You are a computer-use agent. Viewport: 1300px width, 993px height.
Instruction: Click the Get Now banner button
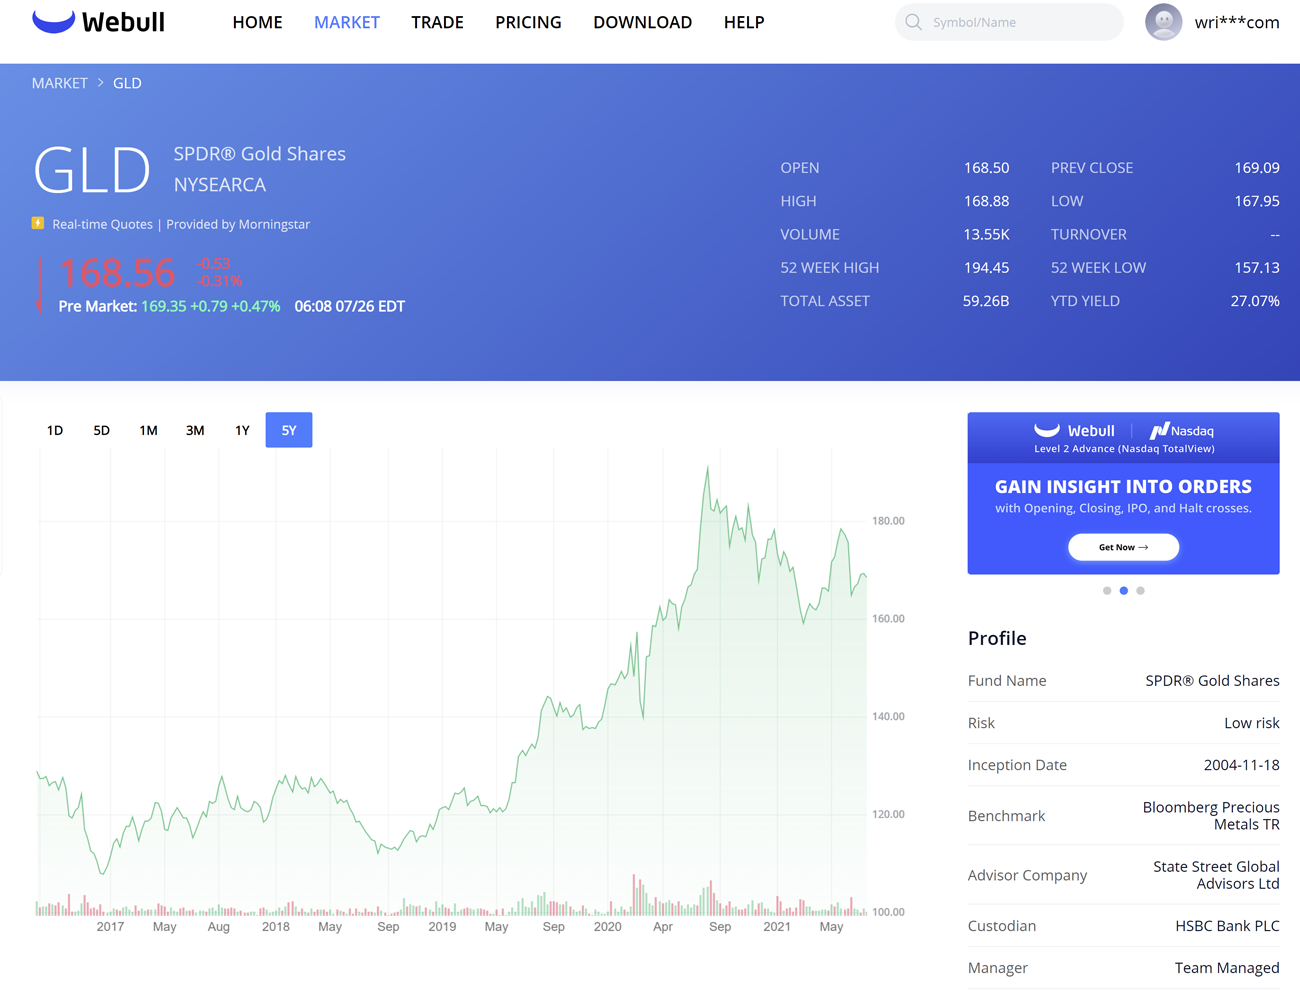click(x=1123, y=547)
